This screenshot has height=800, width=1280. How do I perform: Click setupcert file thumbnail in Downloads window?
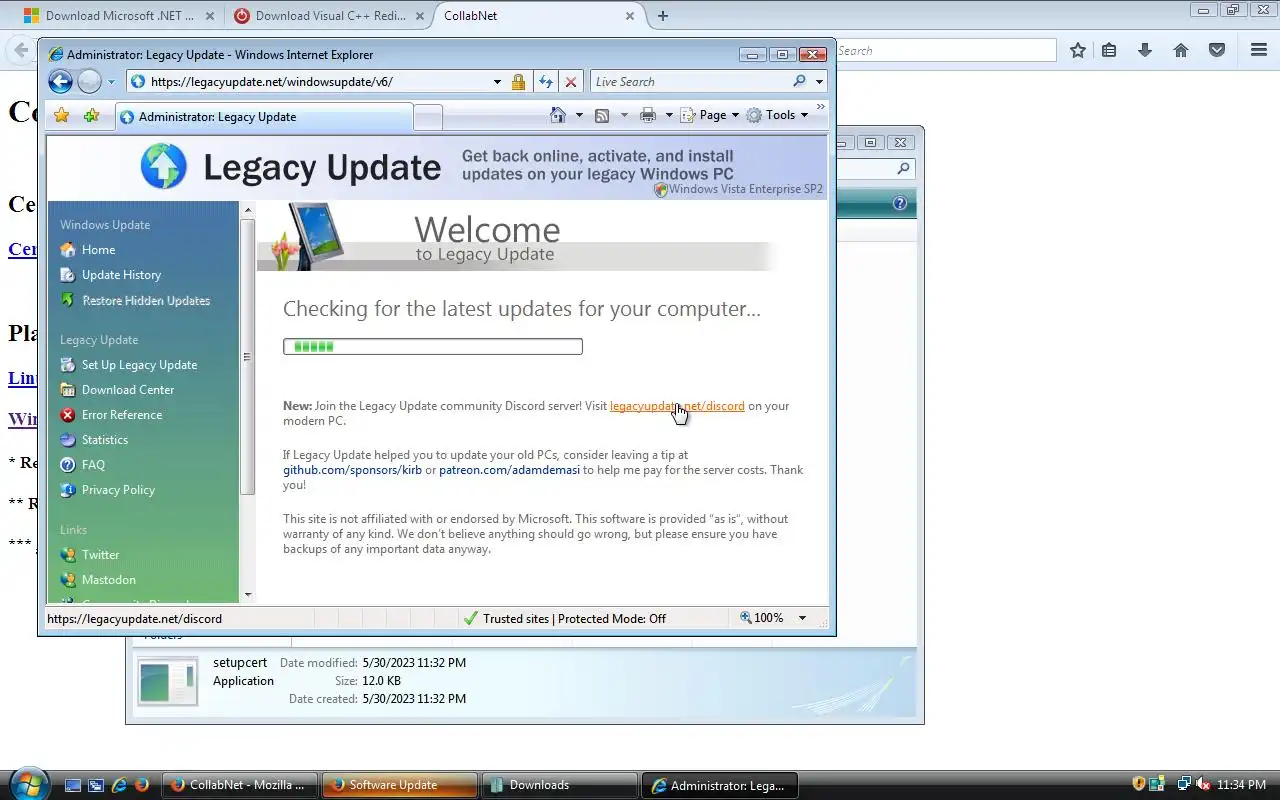(168, 682)
